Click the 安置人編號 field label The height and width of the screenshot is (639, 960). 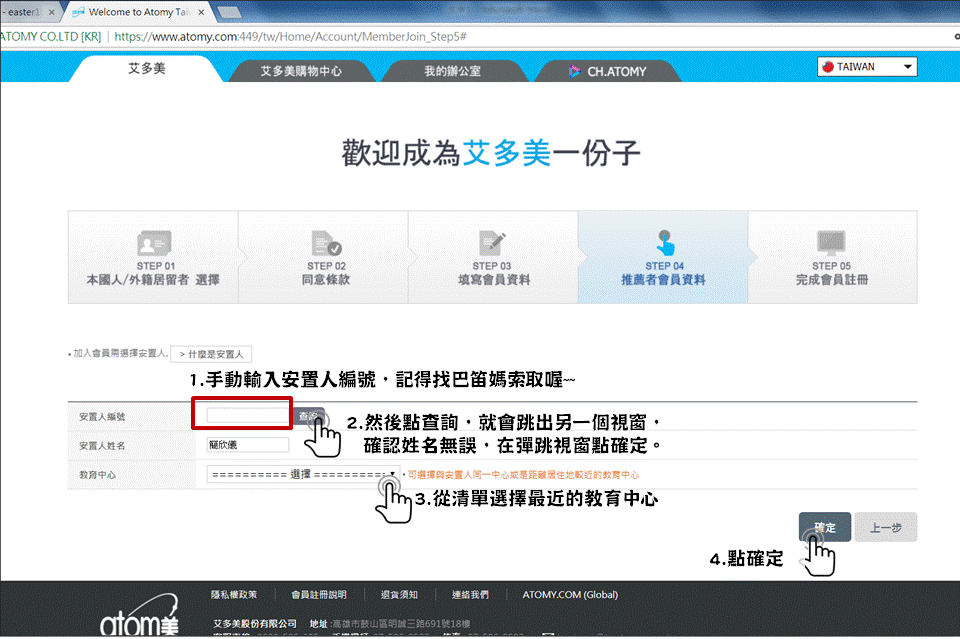tap(102, 417)
